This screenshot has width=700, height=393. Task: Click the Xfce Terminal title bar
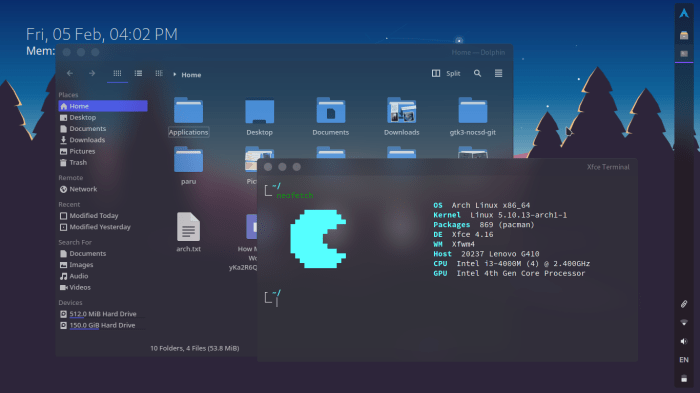pos(448,167)
